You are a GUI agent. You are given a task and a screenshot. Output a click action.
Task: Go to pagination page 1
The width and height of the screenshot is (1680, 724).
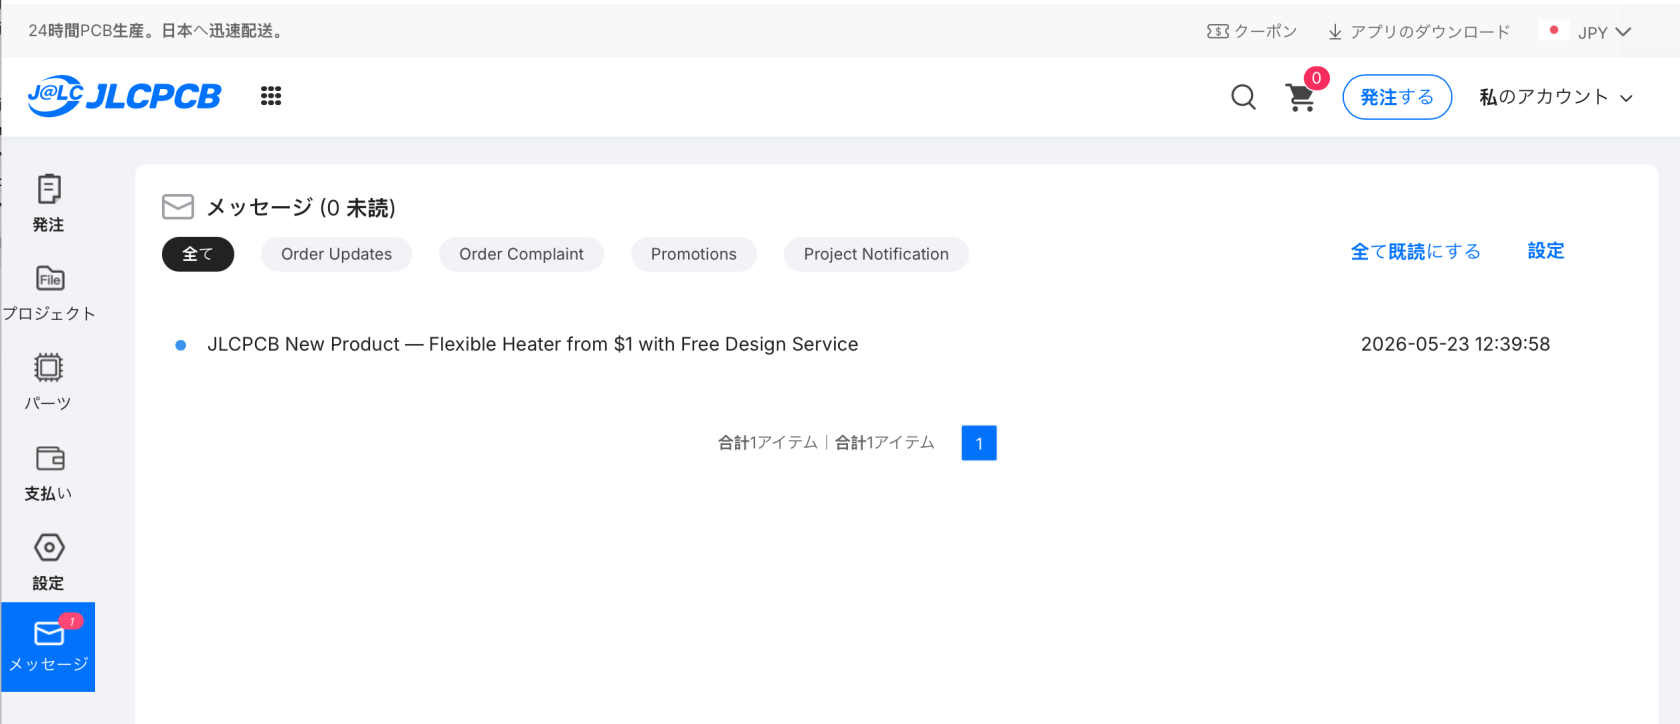[979, 443]
